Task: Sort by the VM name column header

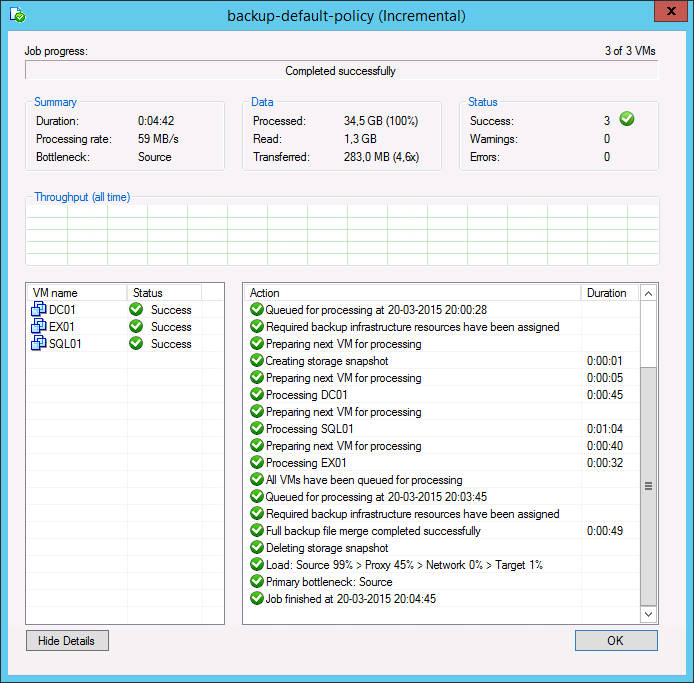Action: pos(76,293)
